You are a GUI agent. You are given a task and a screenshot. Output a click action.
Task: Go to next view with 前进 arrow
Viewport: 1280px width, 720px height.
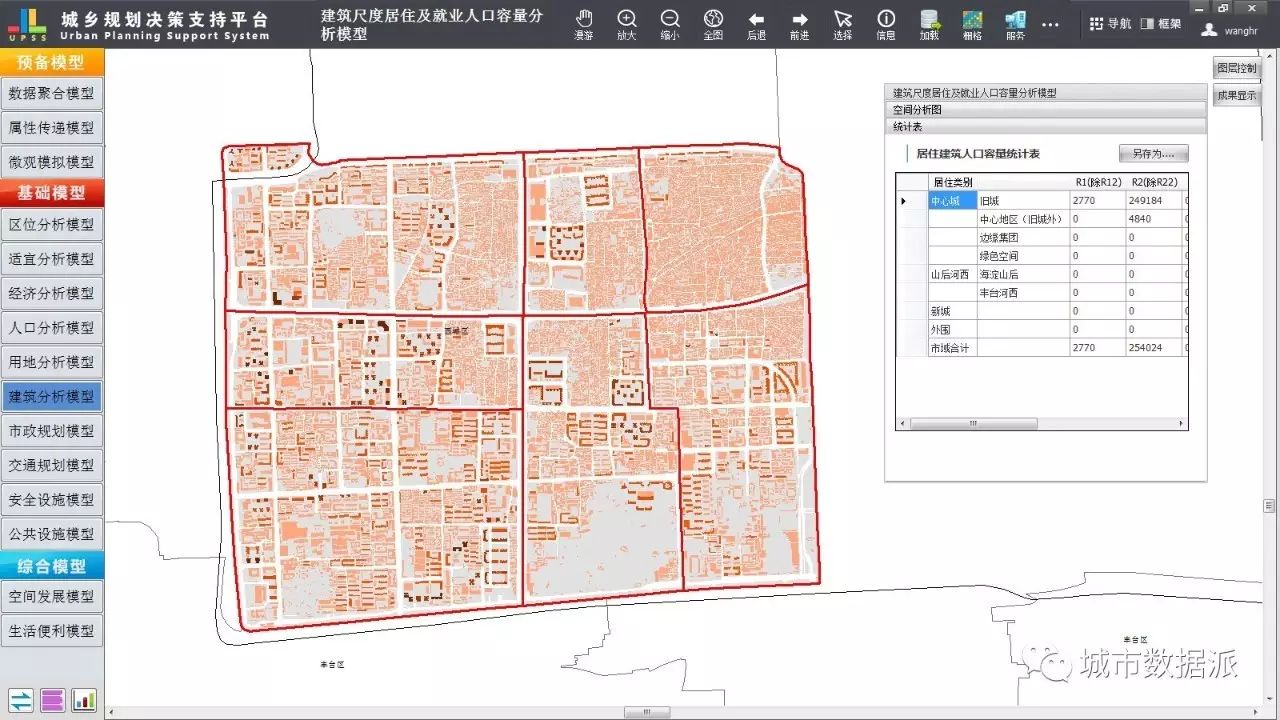pyautogui.click(x=800, y=24)
